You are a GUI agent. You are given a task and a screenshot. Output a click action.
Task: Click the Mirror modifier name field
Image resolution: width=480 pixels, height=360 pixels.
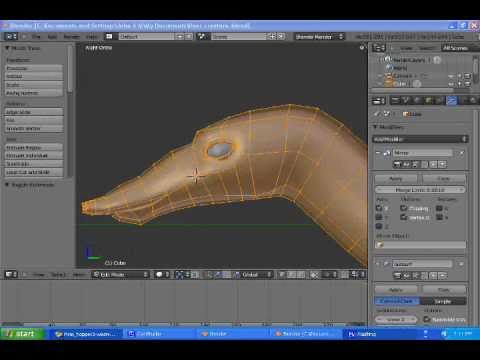[422, 153]
